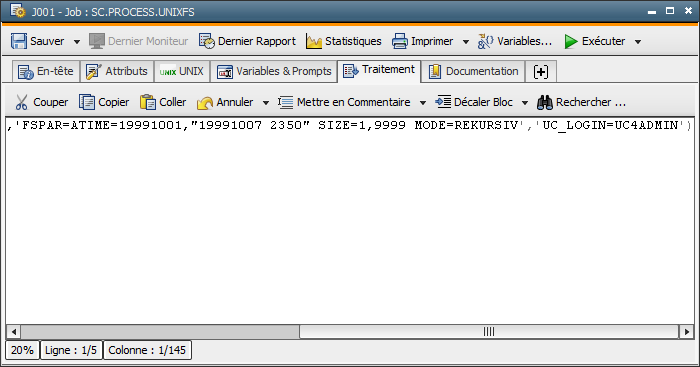Open the Variables... dialog
Screen dimensions: 700x367
pos(514,41)
